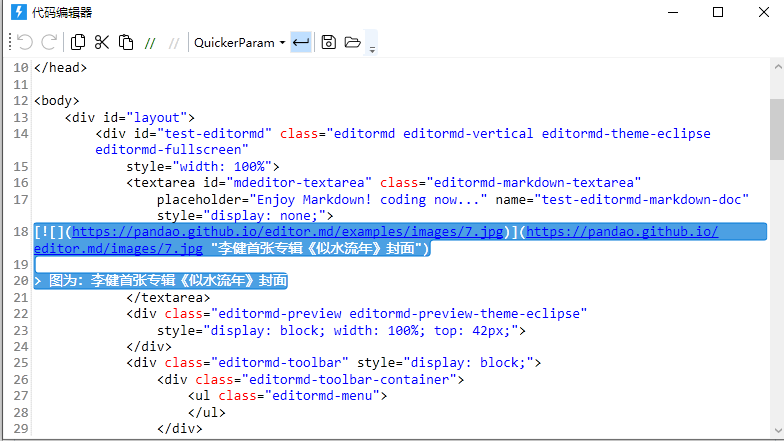Click "editormd-toolbar-container" class value
This screenshot has width=784, height=441.
(x=349, y=380)
